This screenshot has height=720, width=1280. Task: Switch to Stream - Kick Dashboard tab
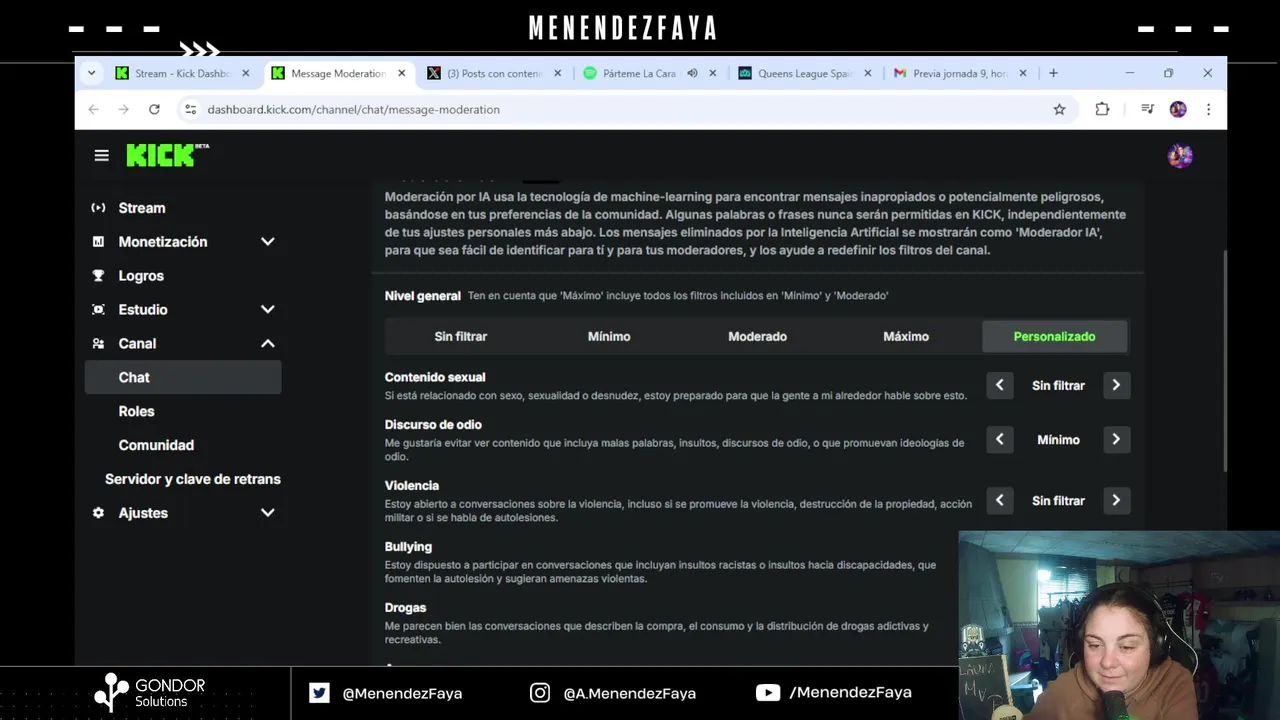pyautogui.click(x=182, y=73)
